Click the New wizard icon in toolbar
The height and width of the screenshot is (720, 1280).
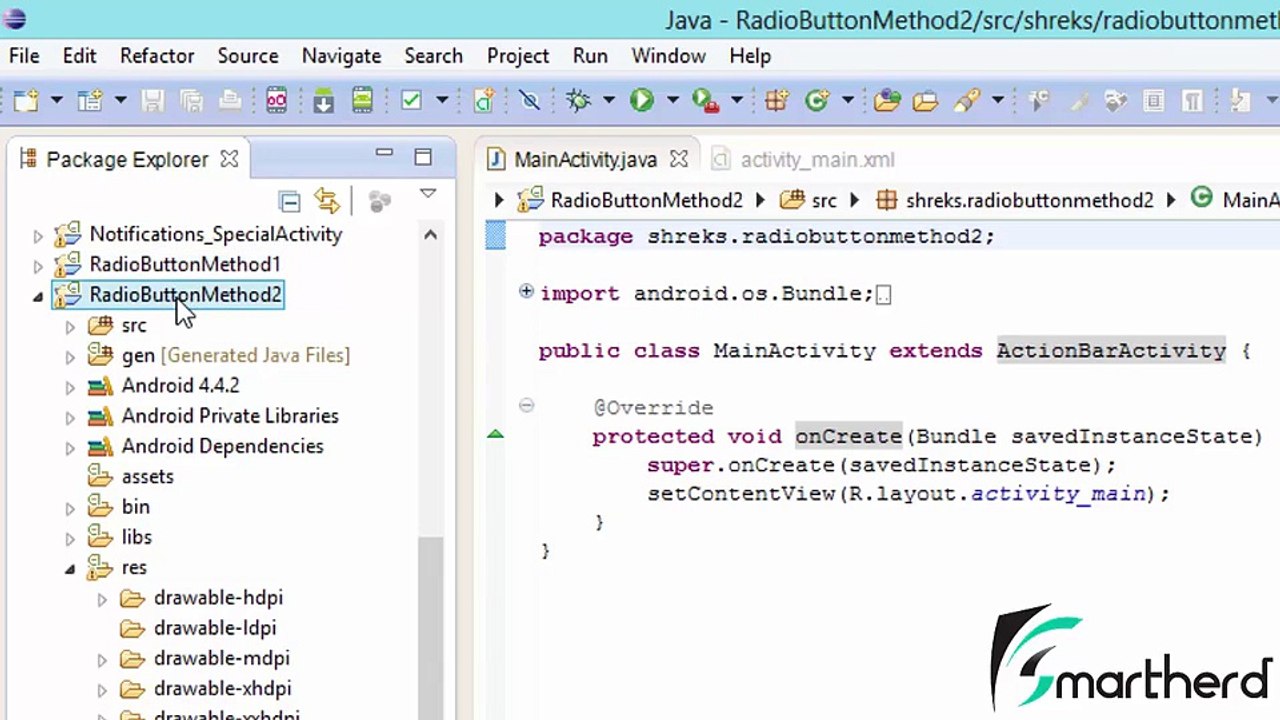pos(26,100)
